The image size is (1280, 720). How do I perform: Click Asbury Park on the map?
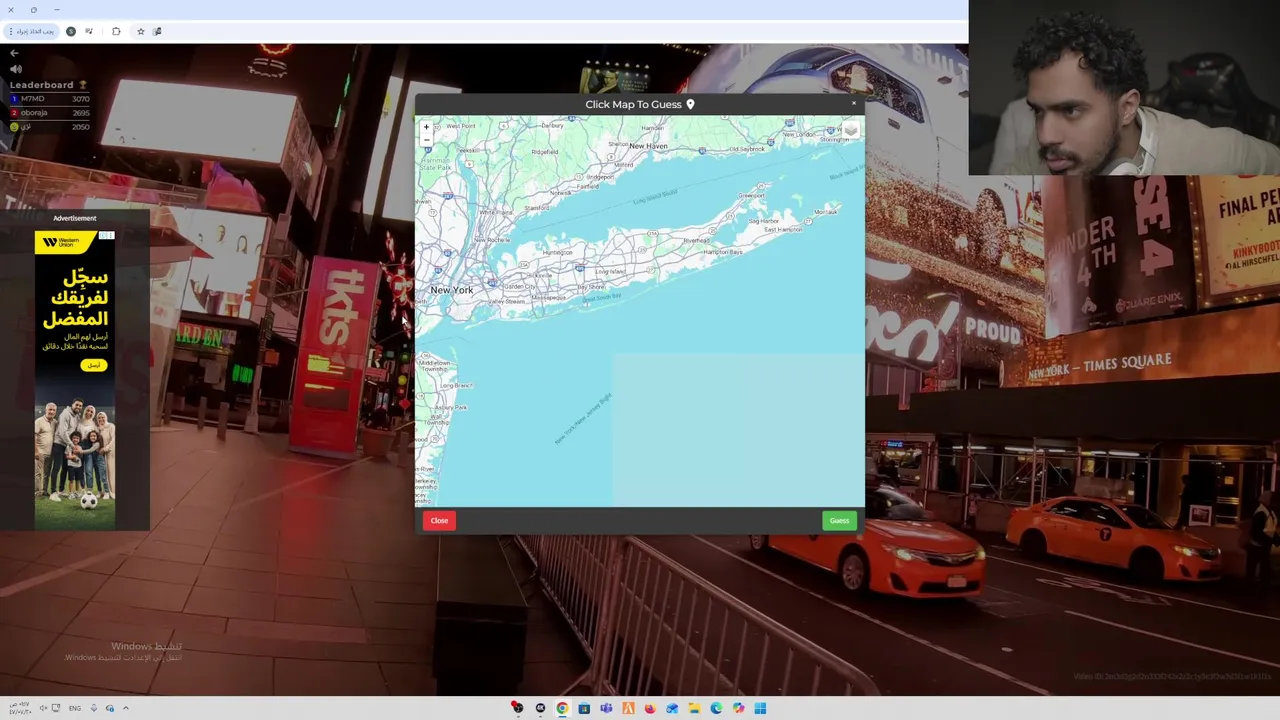(x=451, y=408)
